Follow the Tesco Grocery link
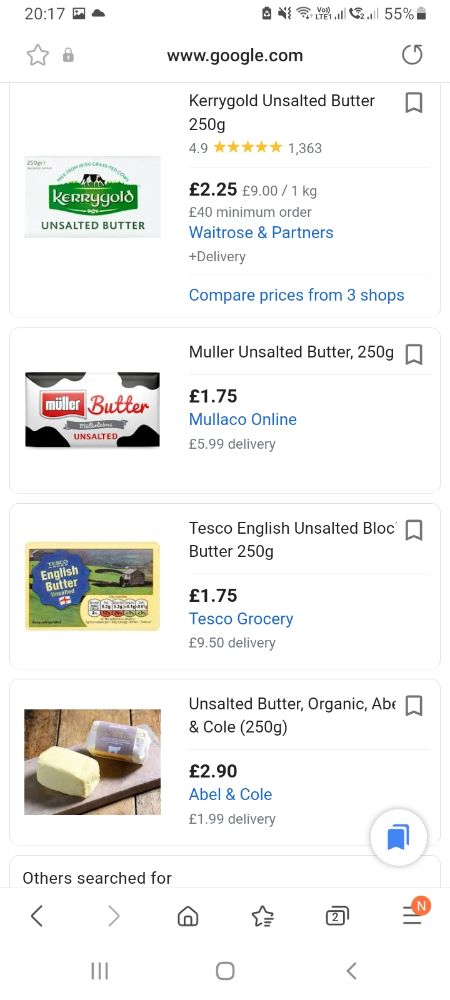Image resolution: width=450 pixels, height=1000 pixels. click(241, 619)
